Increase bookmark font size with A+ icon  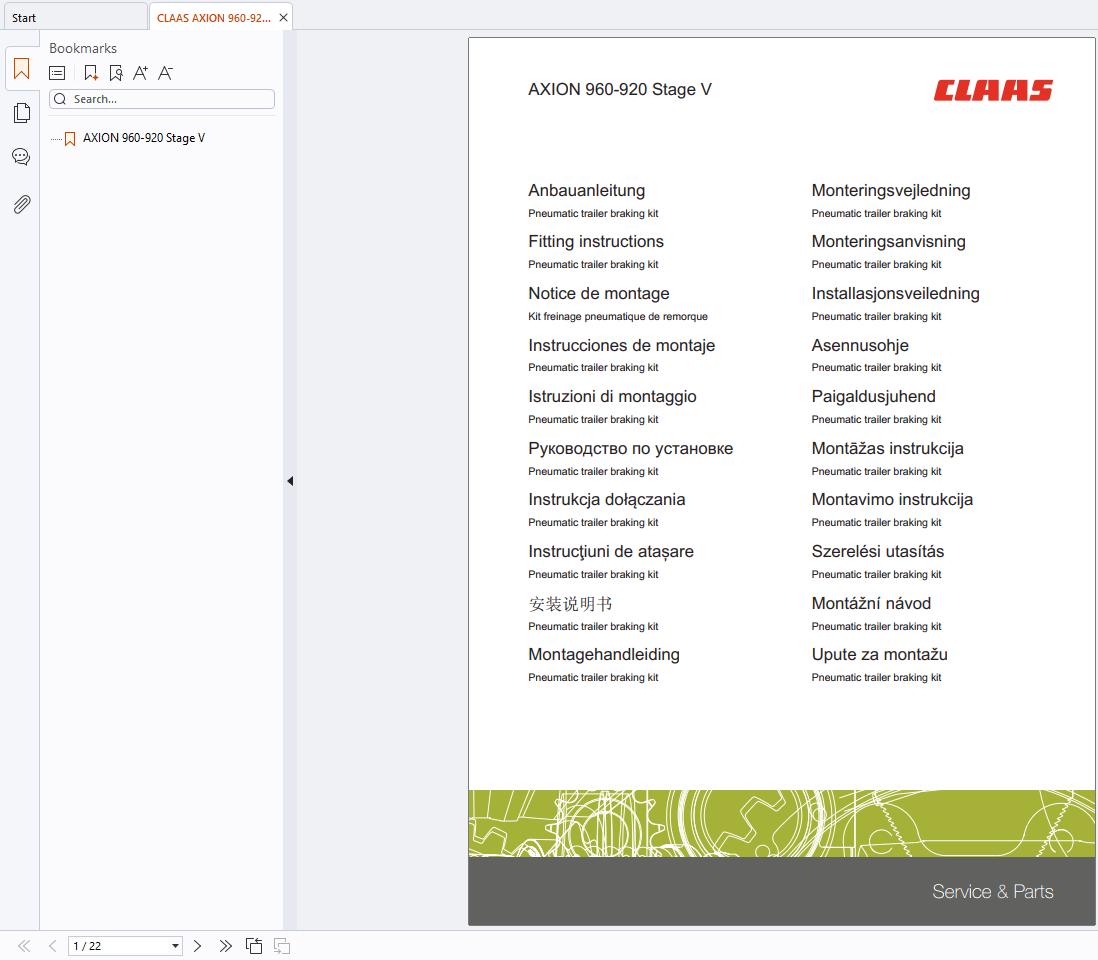point(141,73)
